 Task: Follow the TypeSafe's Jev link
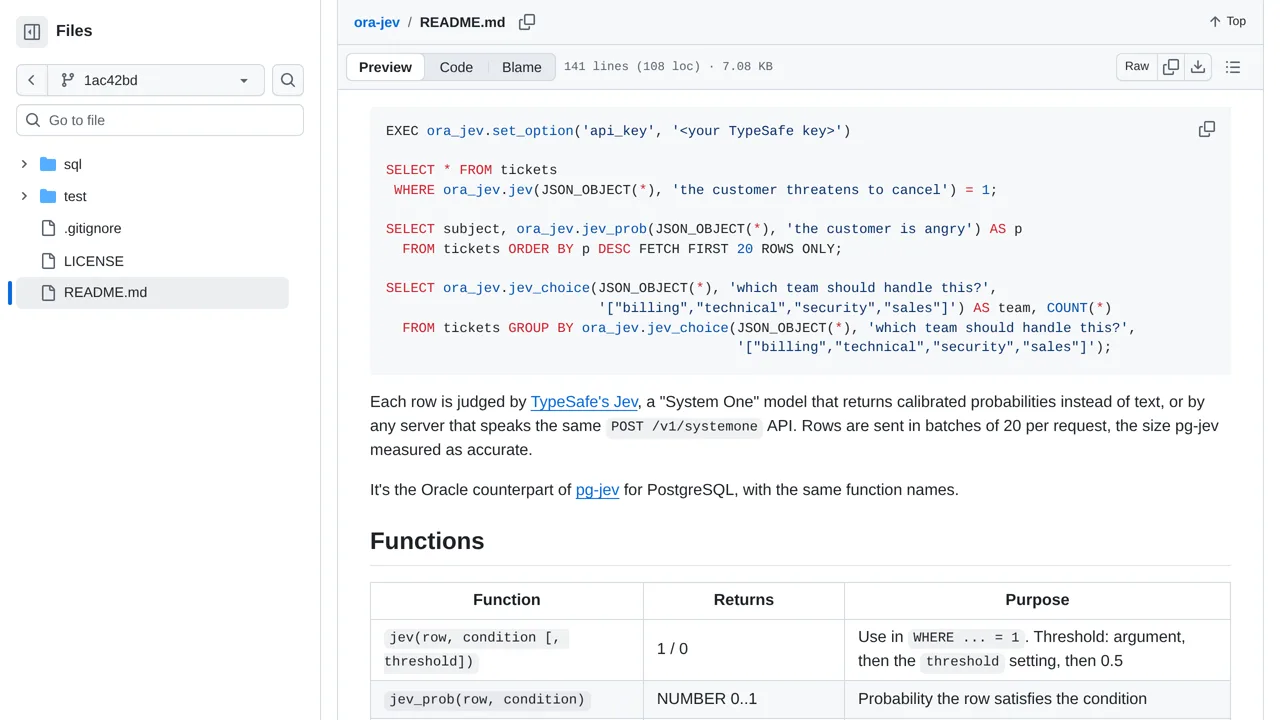pyautogui.click(x=584, y=402)
